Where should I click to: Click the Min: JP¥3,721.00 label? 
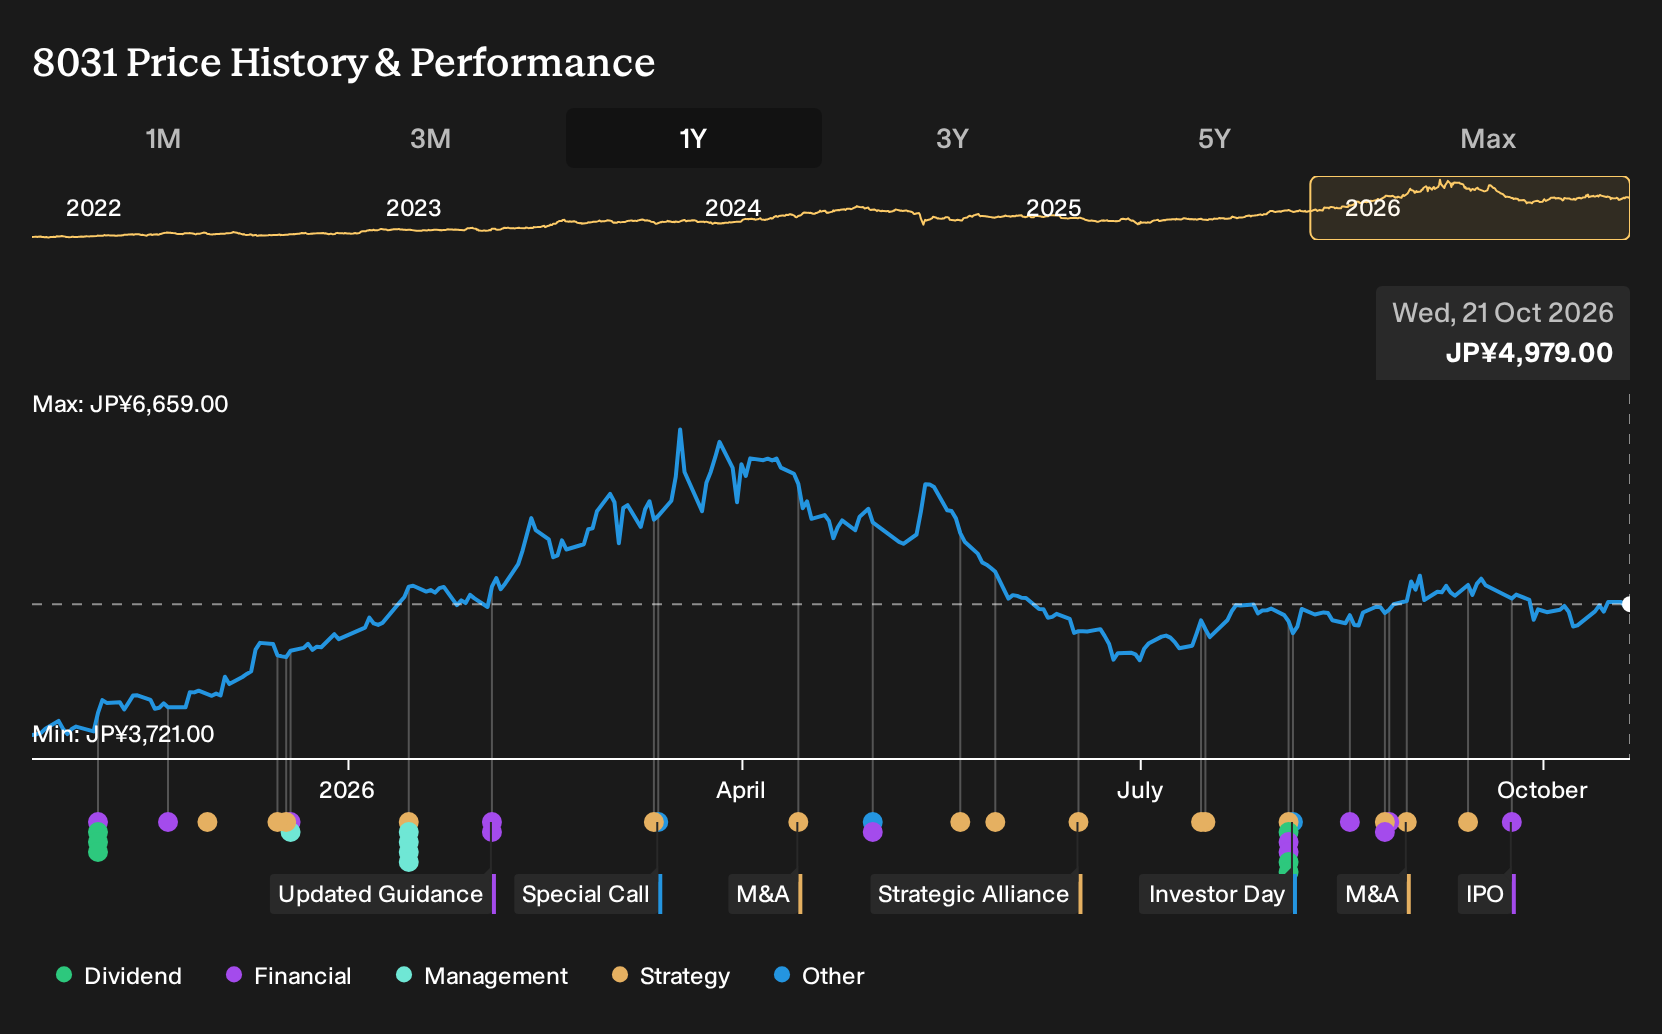(123, 734)
